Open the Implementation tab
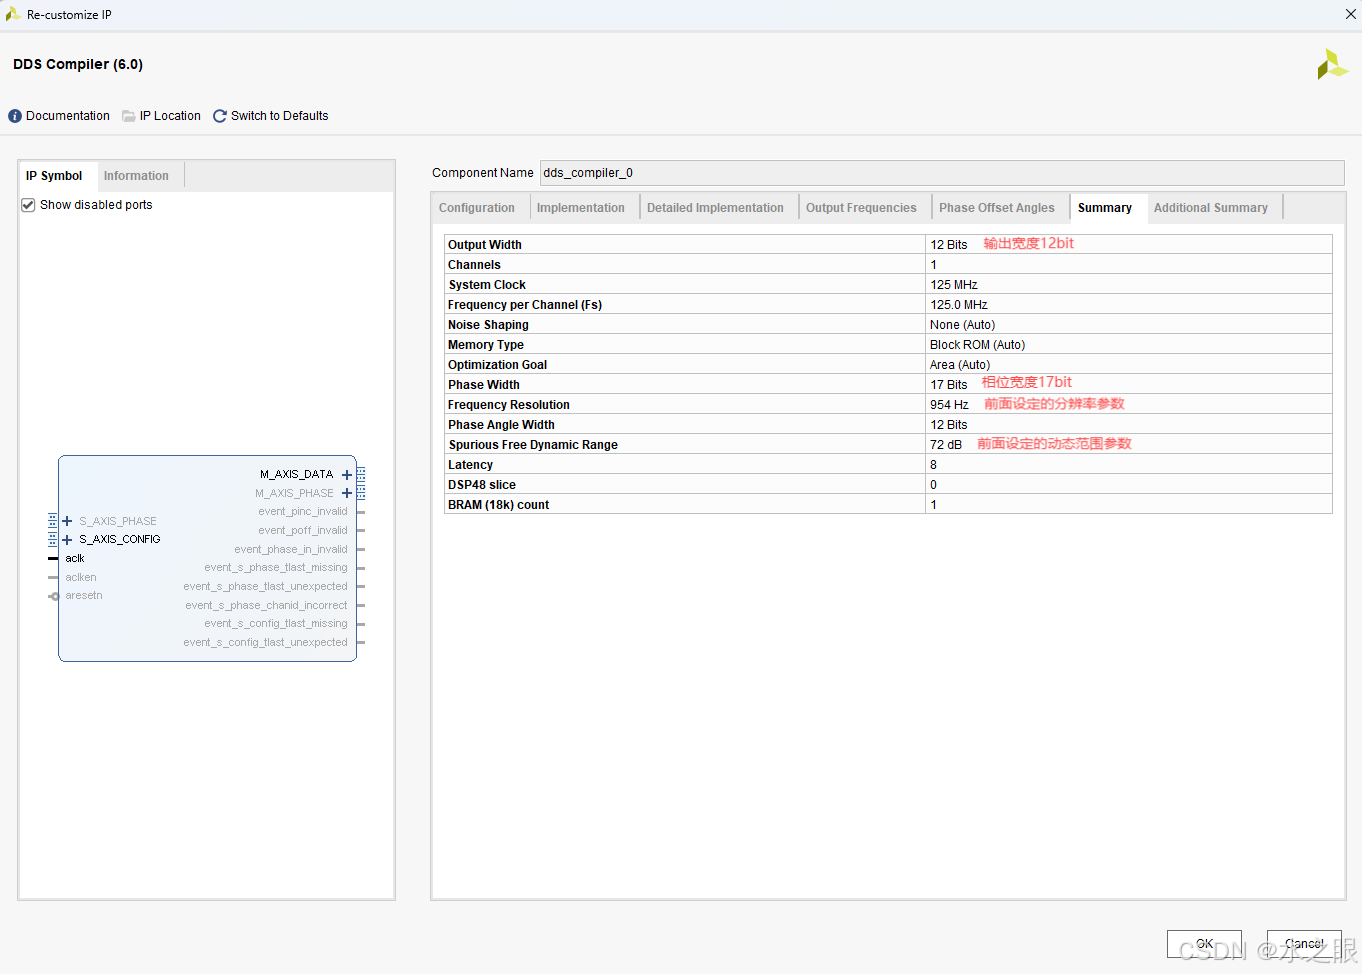Viewport: 1362px width, 974px height. pyautogui.click(x=581, y=208)
